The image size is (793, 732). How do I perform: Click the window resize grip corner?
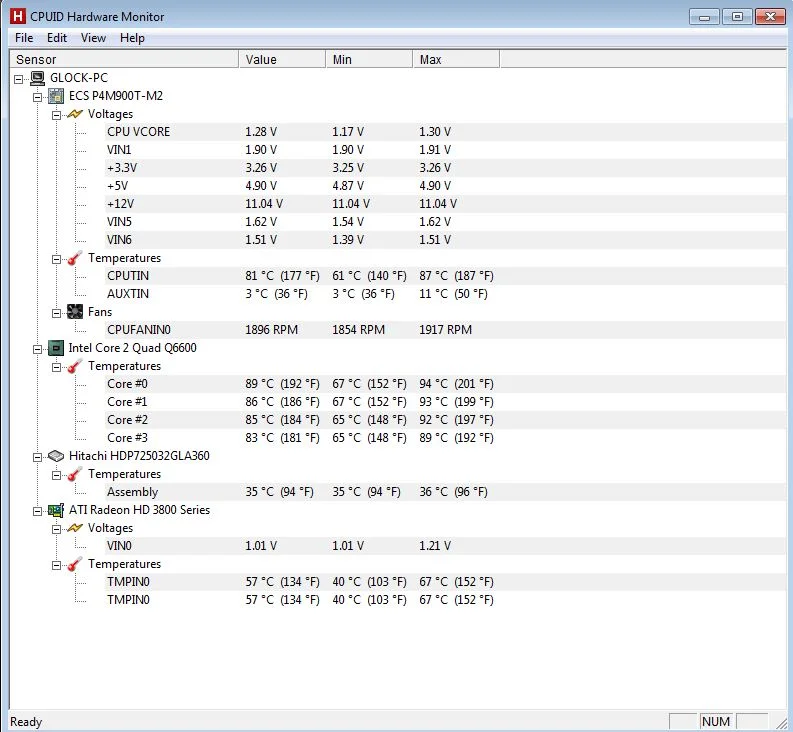click(782, 722)
